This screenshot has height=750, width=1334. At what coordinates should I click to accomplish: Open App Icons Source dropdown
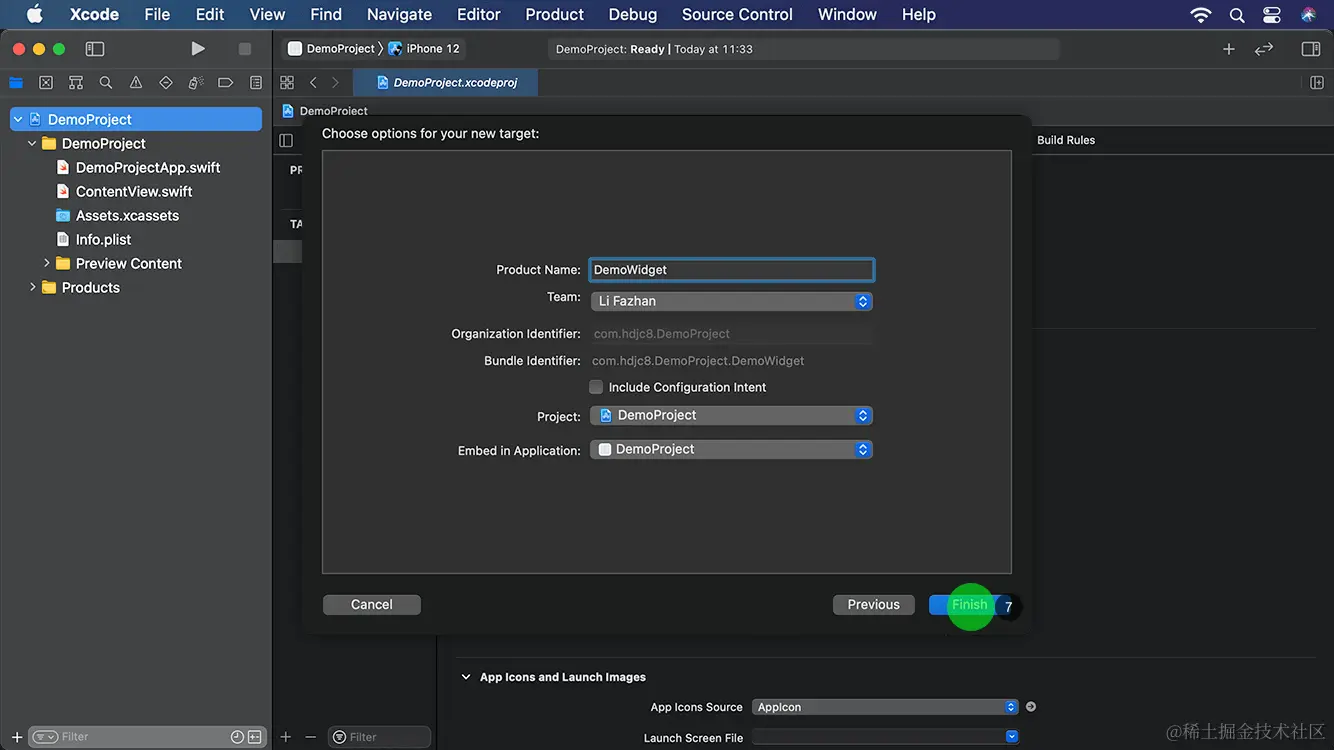[x=884, y=707]
